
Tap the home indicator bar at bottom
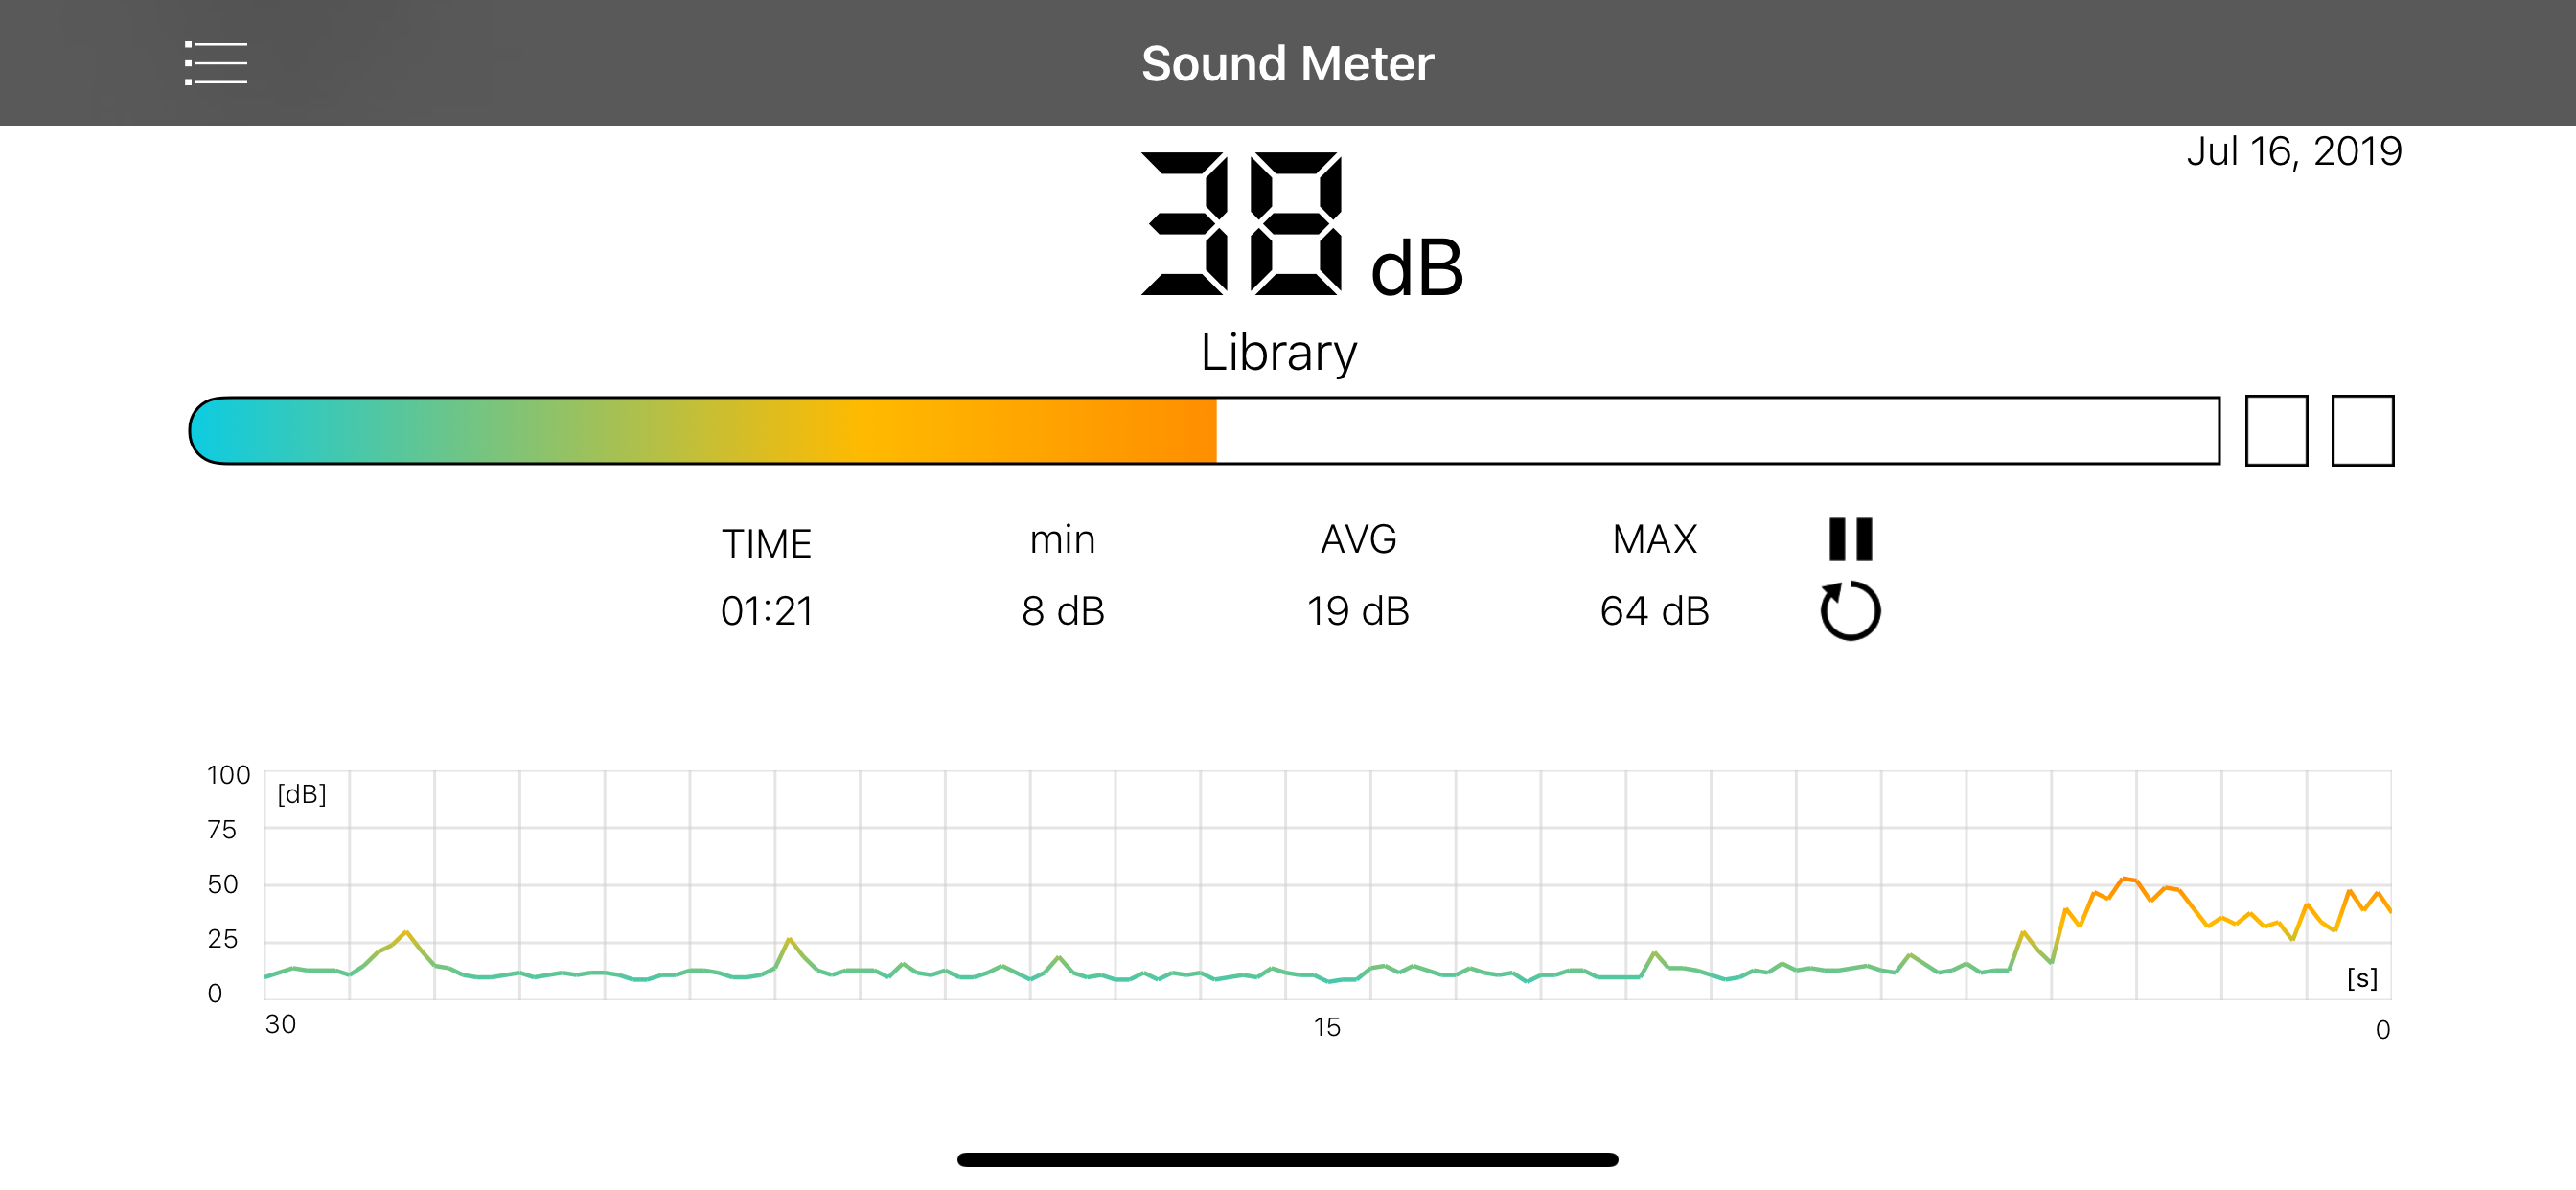1288,1160
